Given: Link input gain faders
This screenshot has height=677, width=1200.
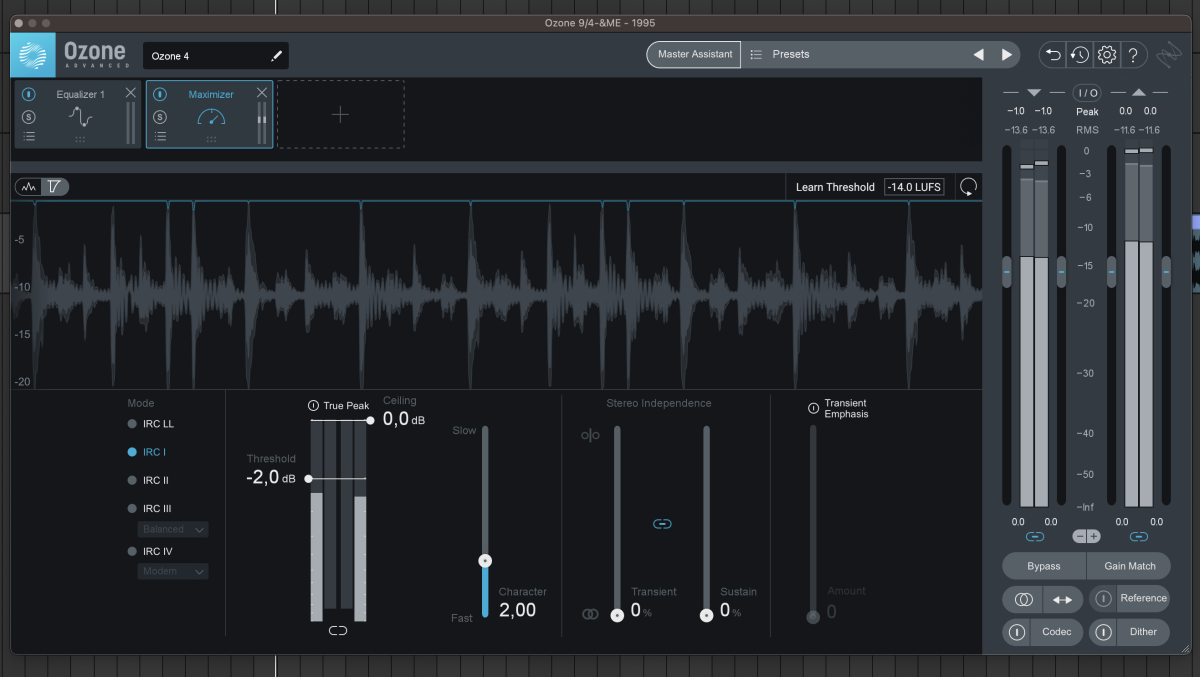Looking at the screenshot, I should pos(1035,536).
